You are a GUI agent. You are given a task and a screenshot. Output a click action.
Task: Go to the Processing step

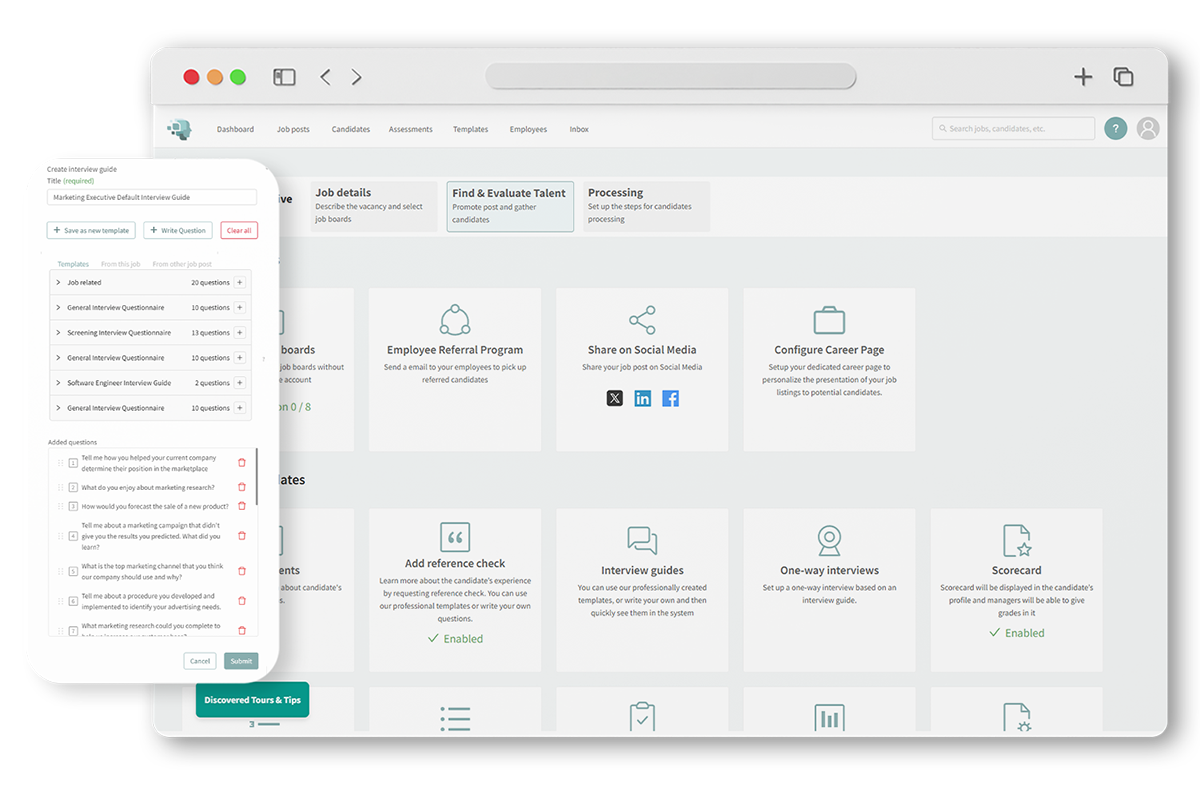coord(646,206)
